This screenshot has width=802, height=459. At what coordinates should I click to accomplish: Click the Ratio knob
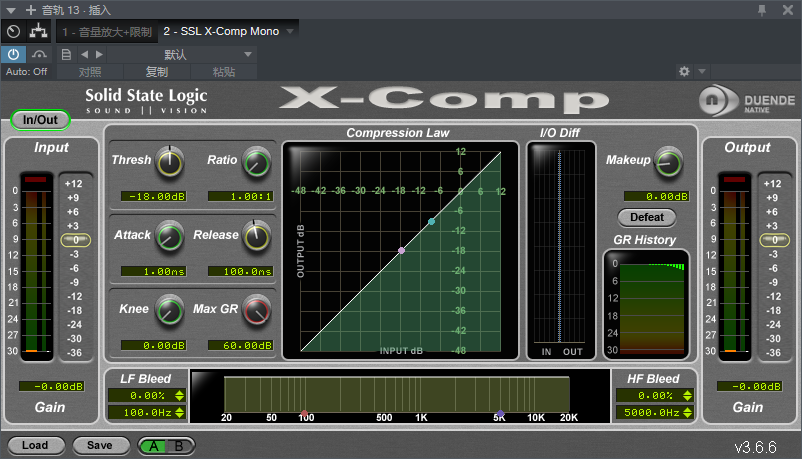257,162
